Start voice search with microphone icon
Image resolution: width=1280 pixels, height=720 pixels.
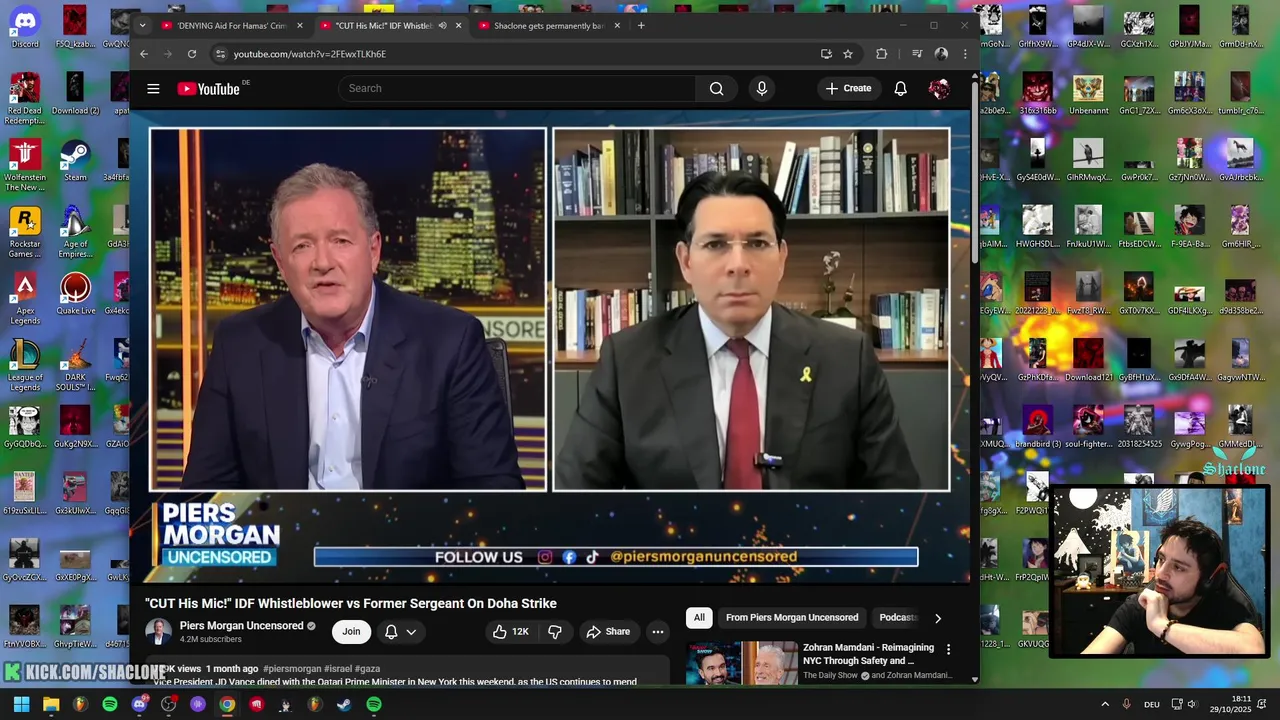click(762, 89)
